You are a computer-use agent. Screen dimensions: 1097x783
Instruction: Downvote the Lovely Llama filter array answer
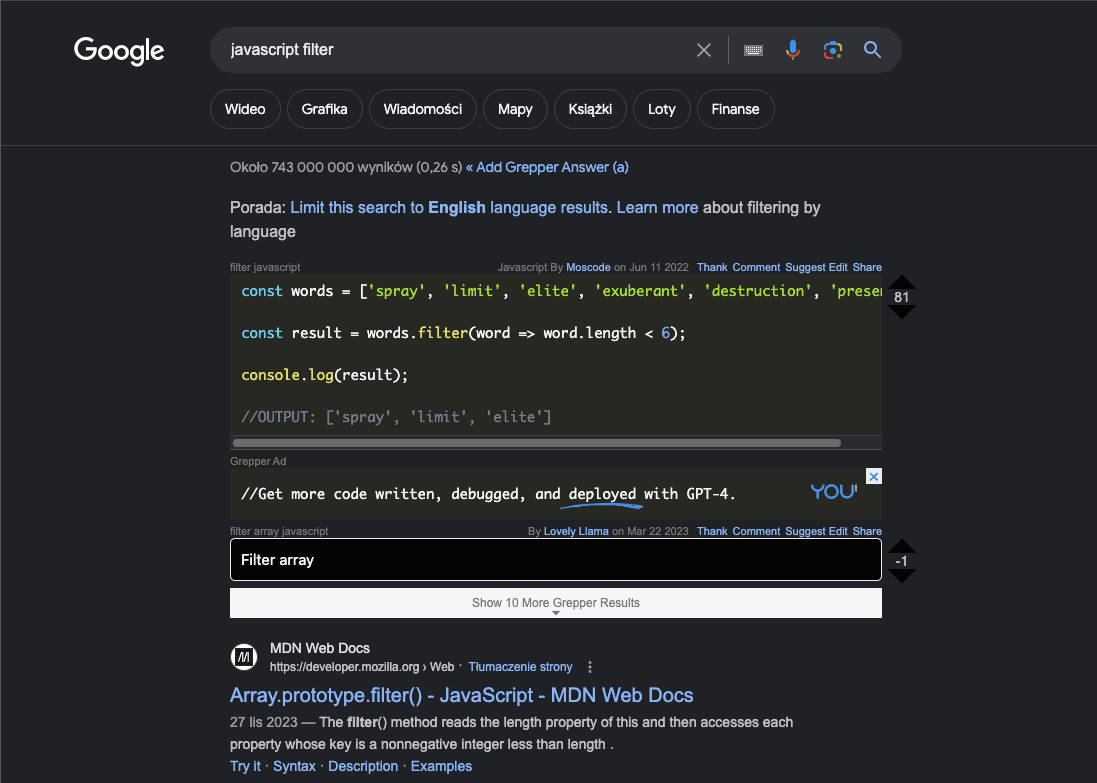pyautogui.click(x=902, y=576)
